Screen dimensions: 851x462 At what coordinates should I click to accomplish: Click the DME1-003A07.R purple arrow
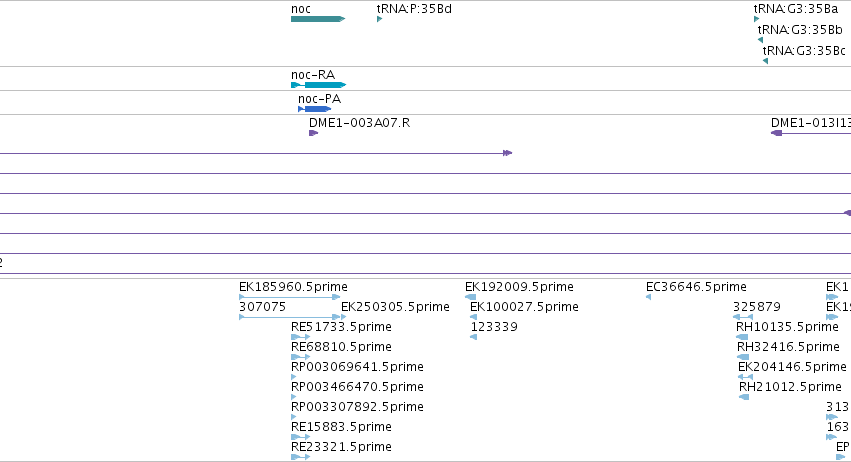(314, 133)
